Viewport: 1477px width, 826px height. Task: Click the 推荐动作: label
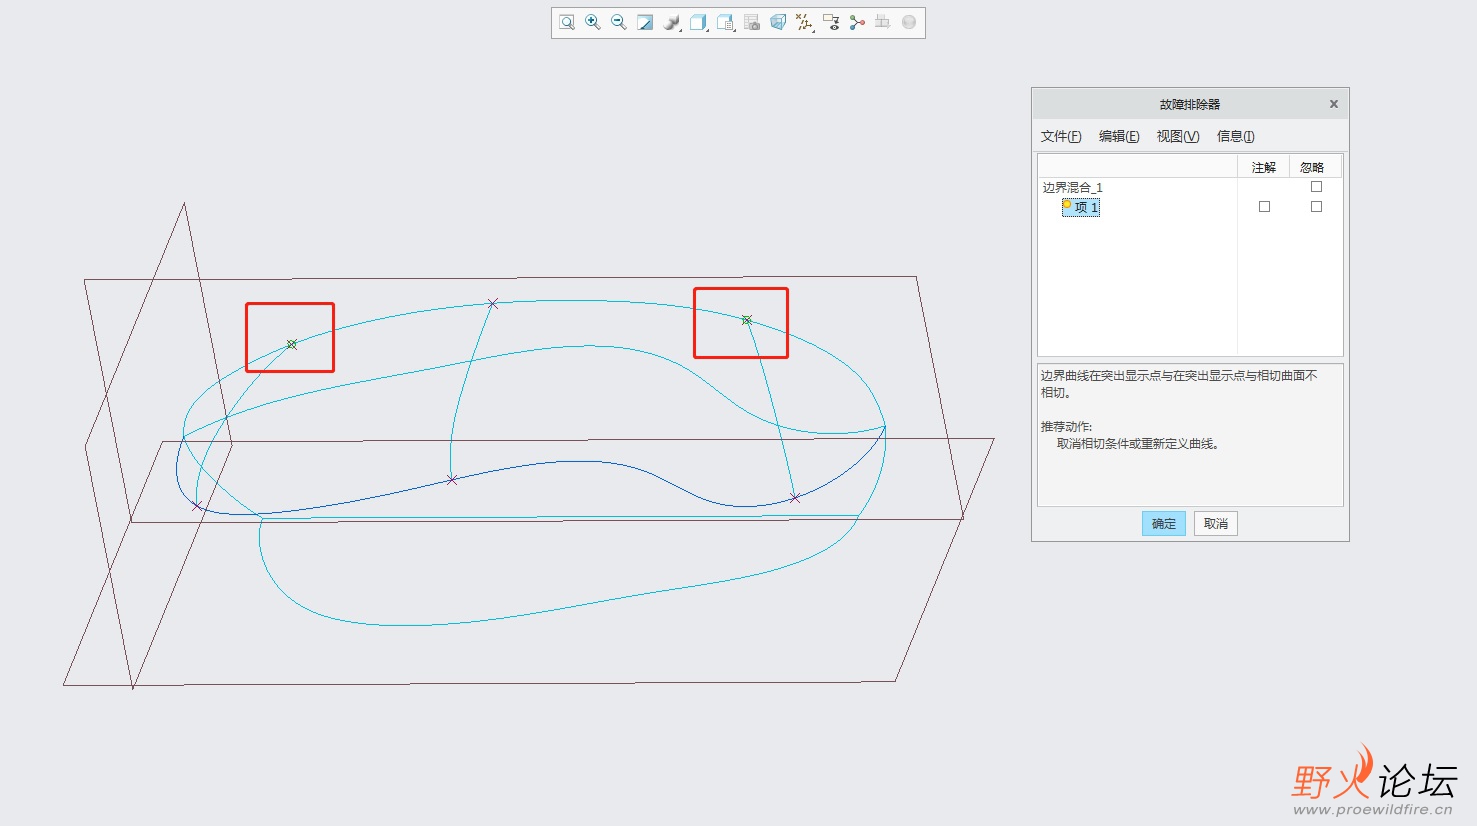coord(1066,426)
